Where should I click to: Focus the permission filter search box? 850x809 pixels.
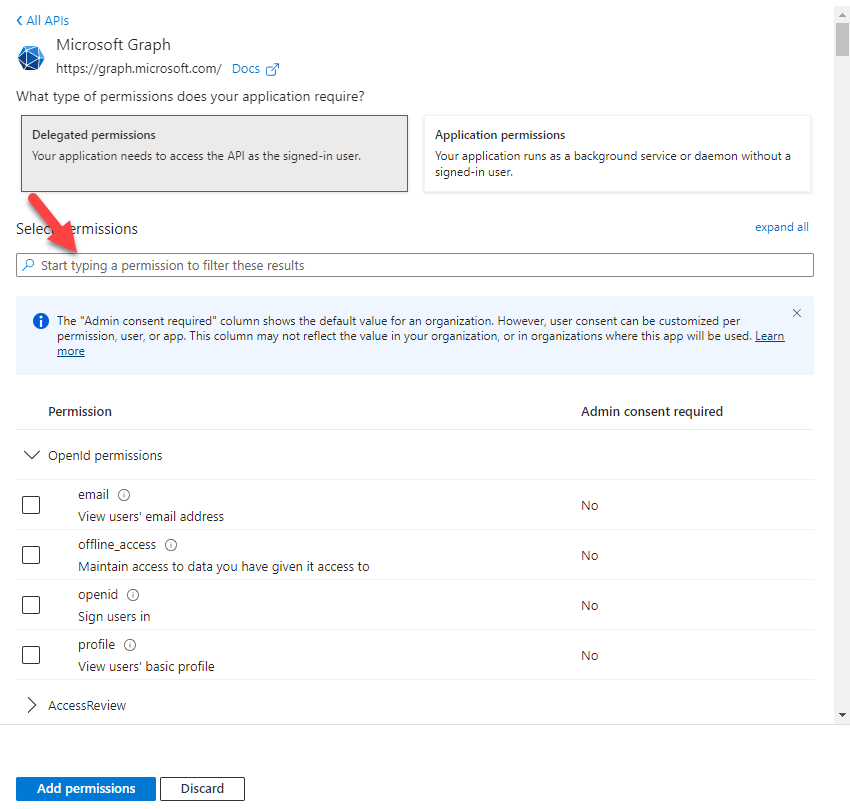pyautogui.click(x=415, y=265)
